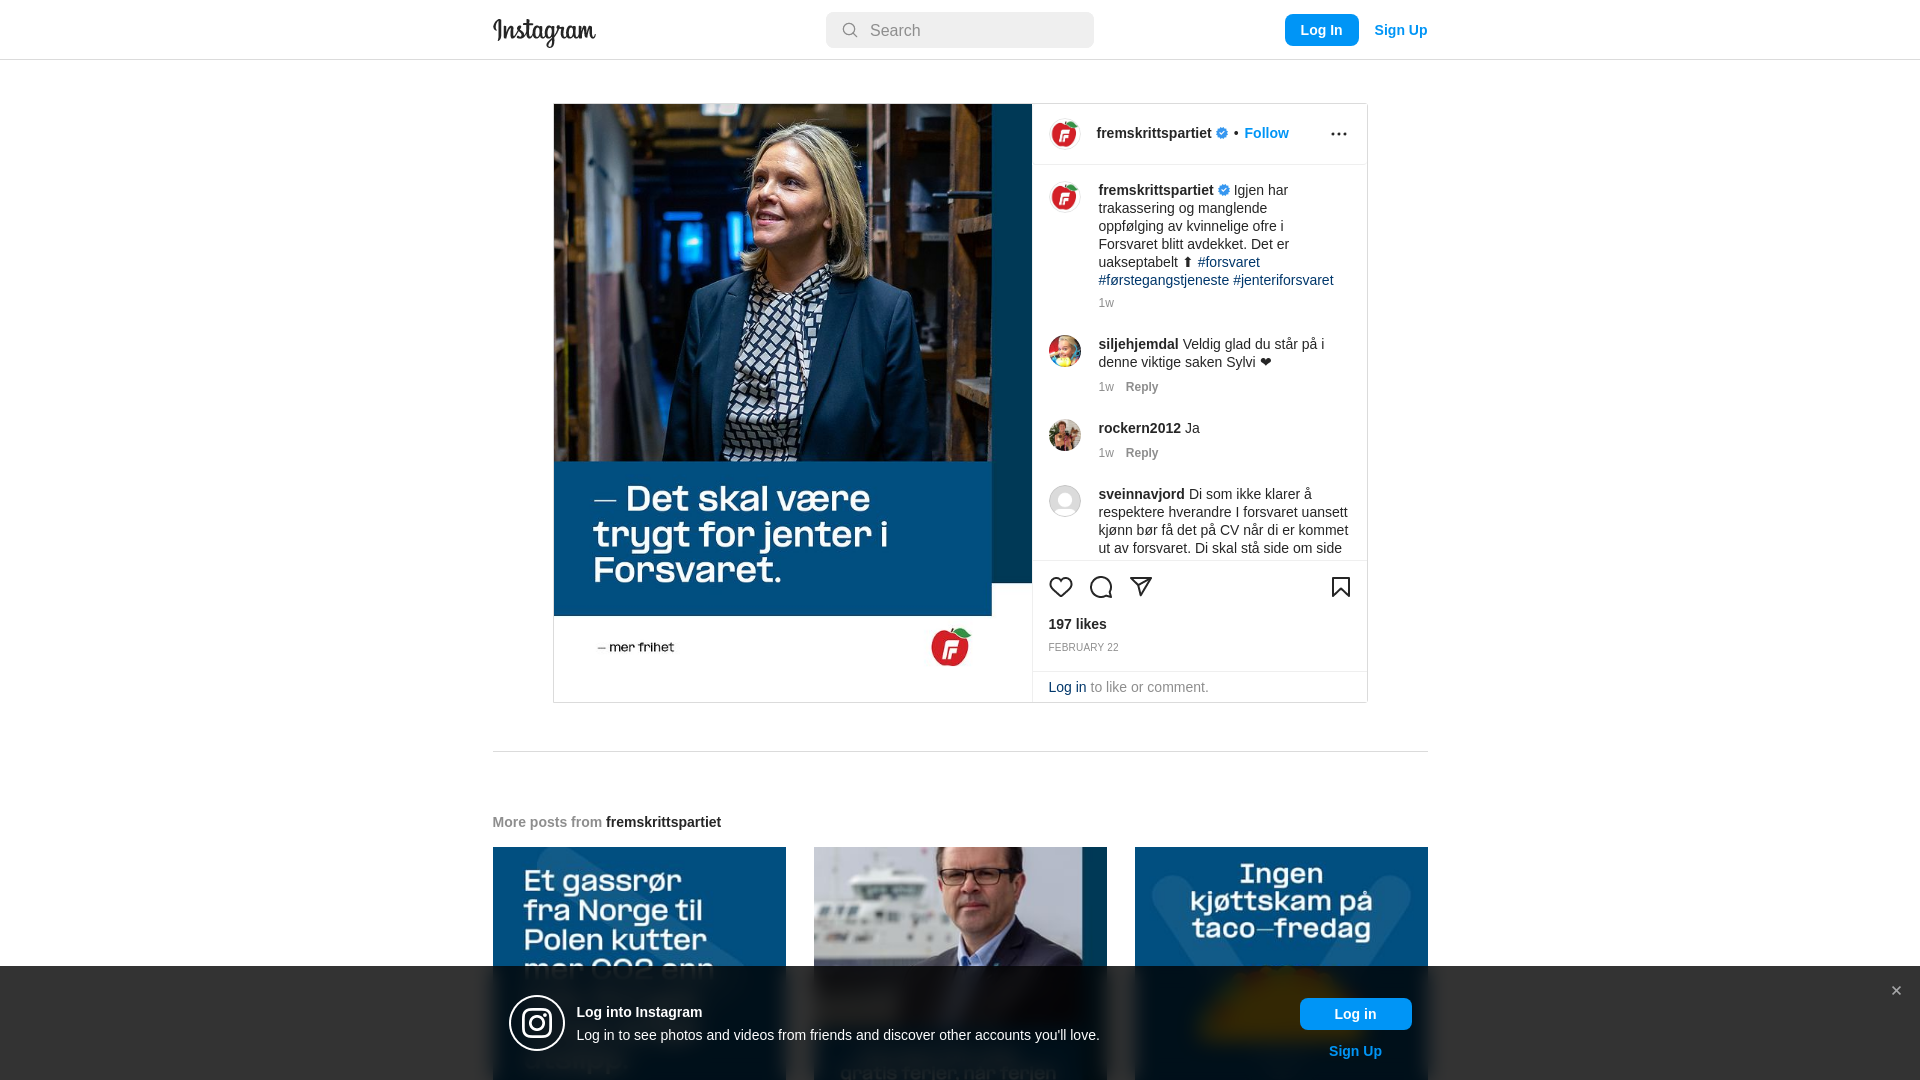
Task: View the 197 likes list
Action: [1077, 624]
